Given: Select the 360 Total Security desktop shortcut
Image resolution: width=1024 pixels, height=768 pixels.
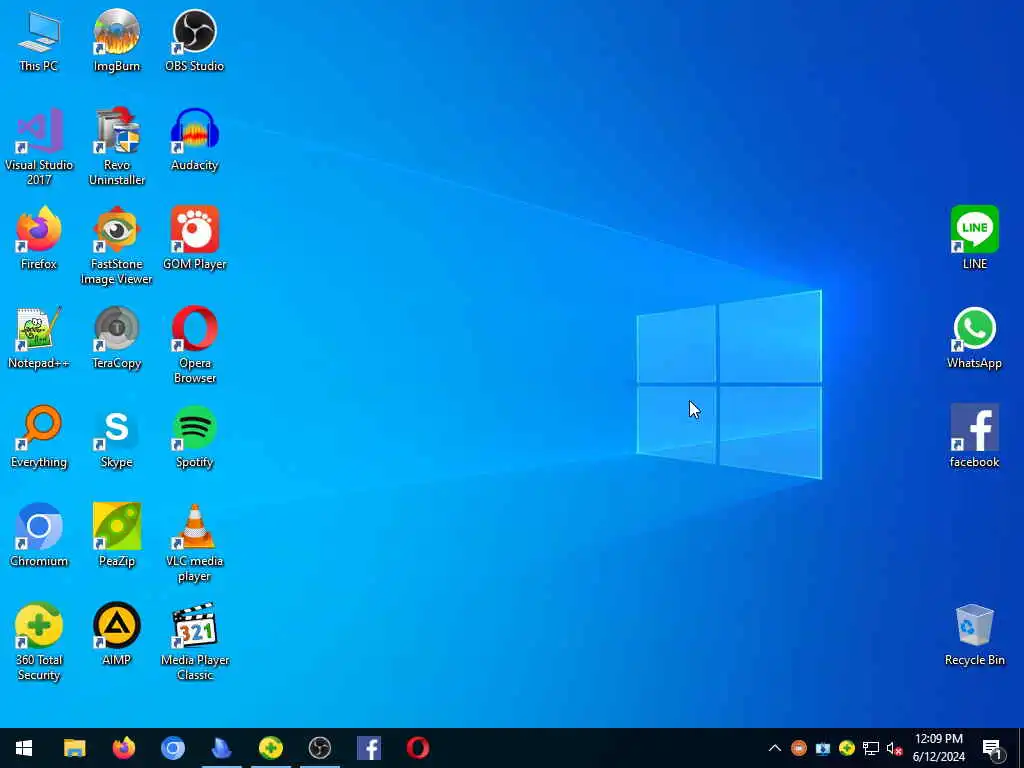Looking at the screenshot, I should tap(39, 642).
